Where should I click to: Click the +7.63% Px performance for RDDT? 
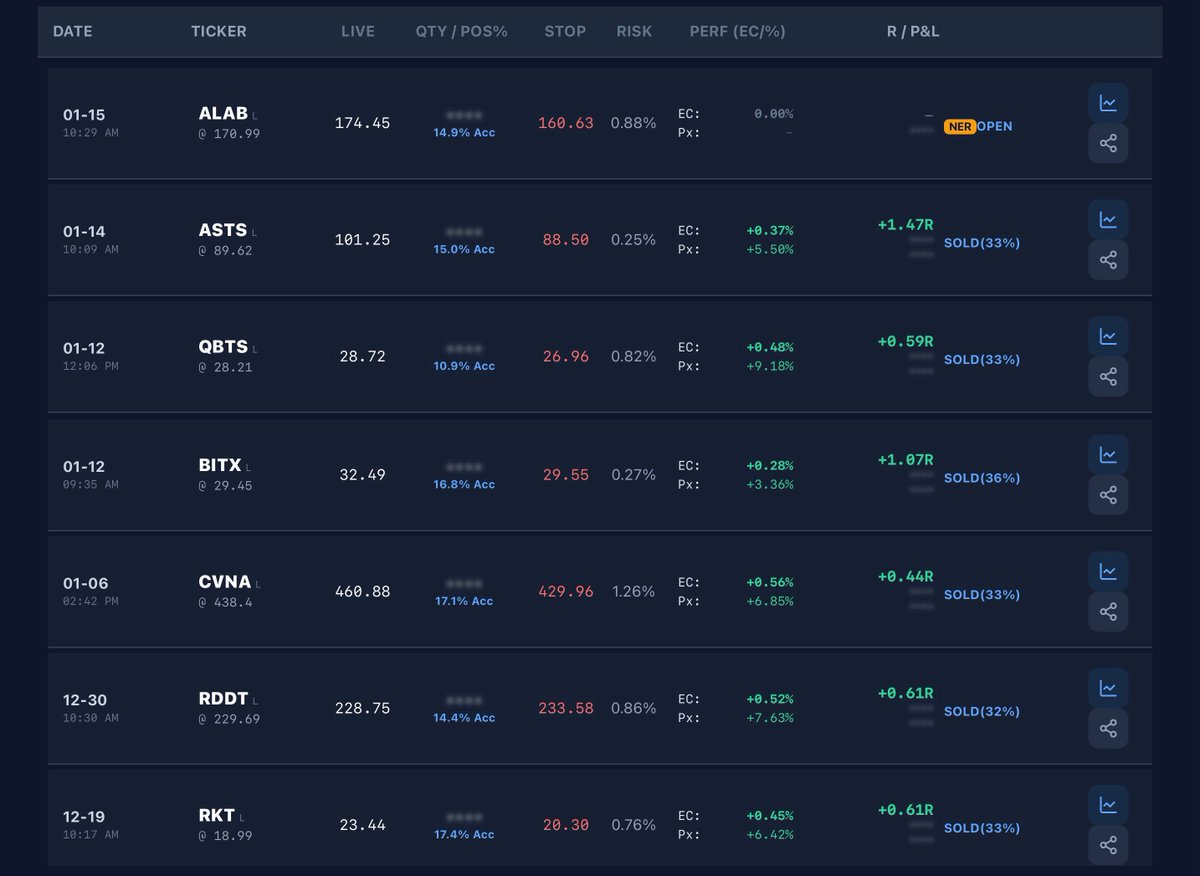pos(770,718)
